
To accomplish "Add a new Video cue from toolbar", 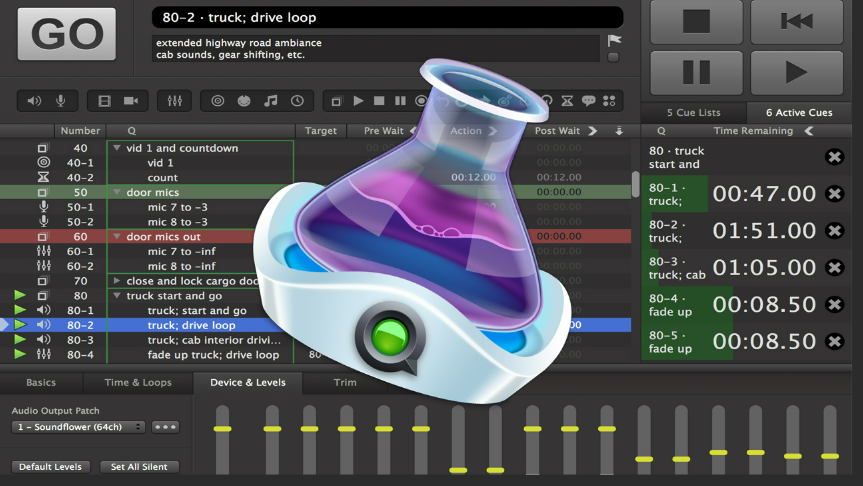I will [x=104, y=101].
